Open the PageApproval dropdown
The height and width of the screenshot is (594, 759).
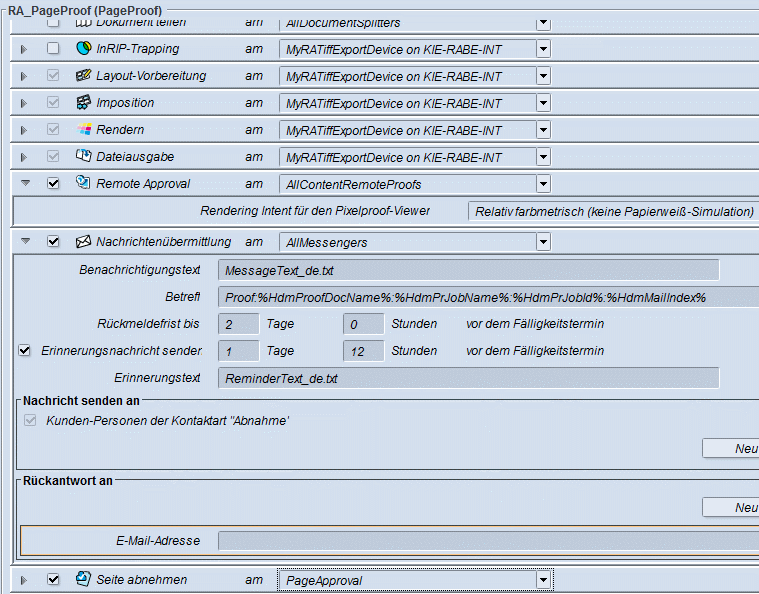tap(543, 579)
